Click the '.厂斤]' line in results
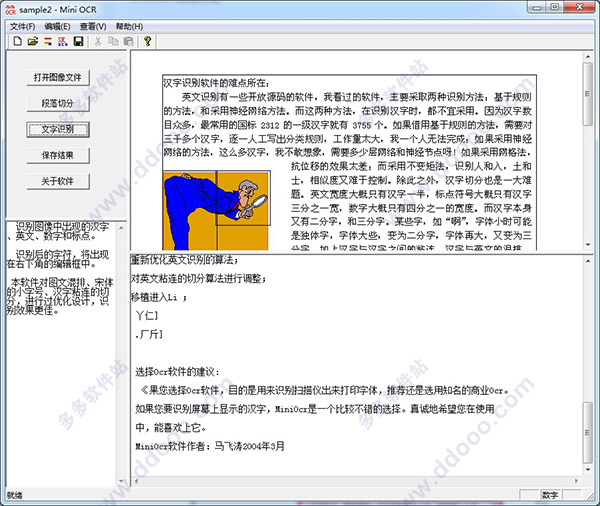 pos(150,335)
